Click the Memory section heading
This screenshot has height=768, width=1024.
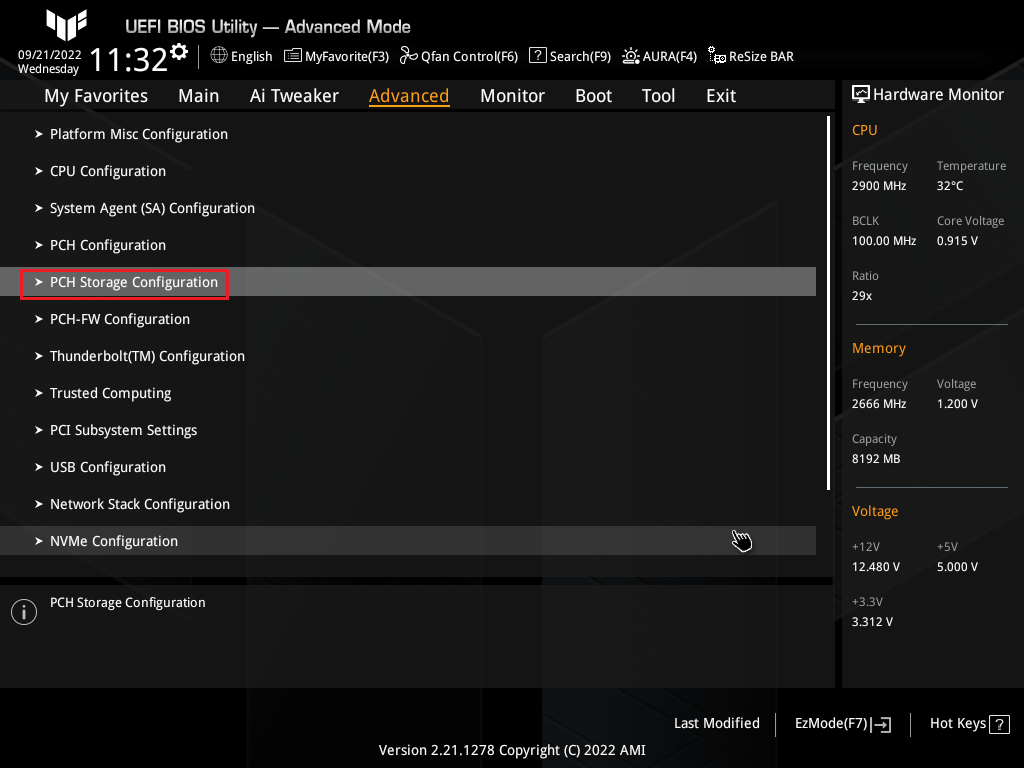pos(878,348)
